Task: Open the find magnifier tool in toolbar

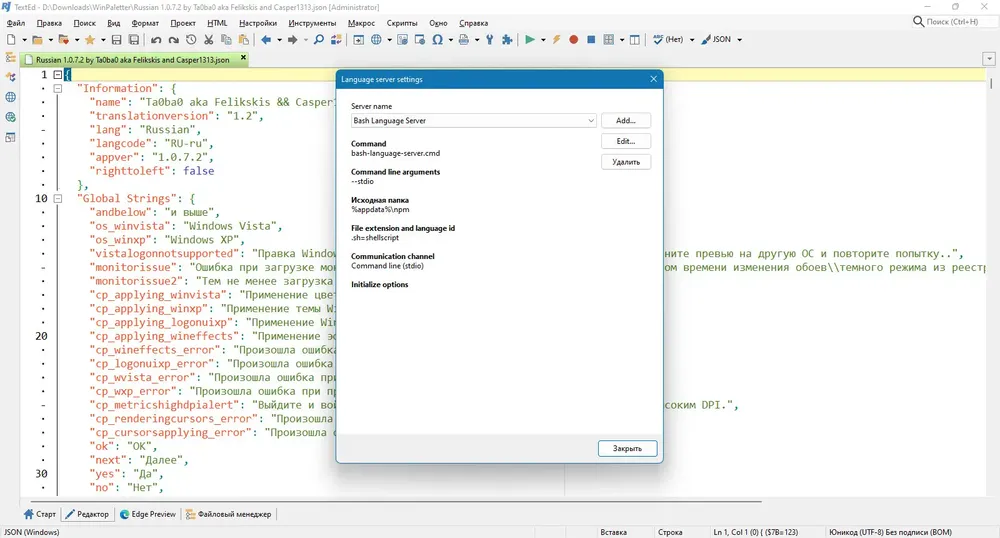Action: point(318,40)
